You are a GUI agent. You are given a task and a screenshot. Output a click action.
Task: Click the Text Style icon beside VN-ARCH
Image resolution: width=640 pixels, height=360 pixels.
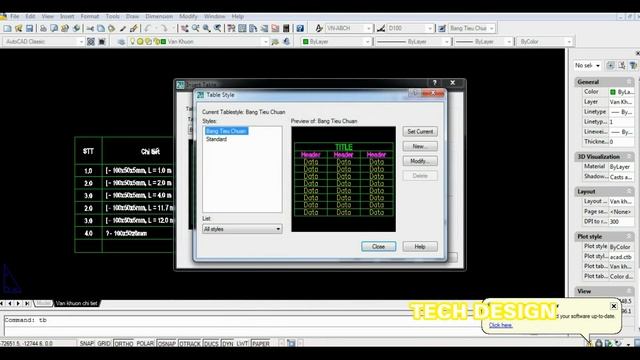319,28
